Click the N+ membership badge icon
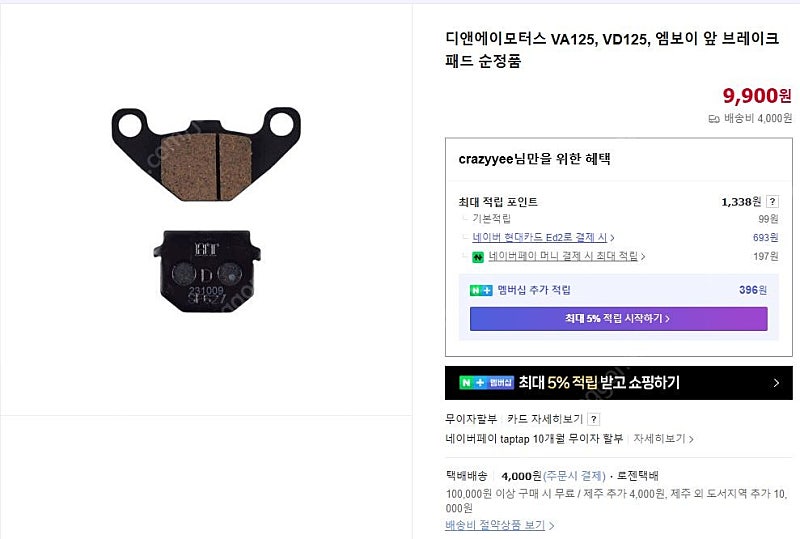 tap(481, 290)
